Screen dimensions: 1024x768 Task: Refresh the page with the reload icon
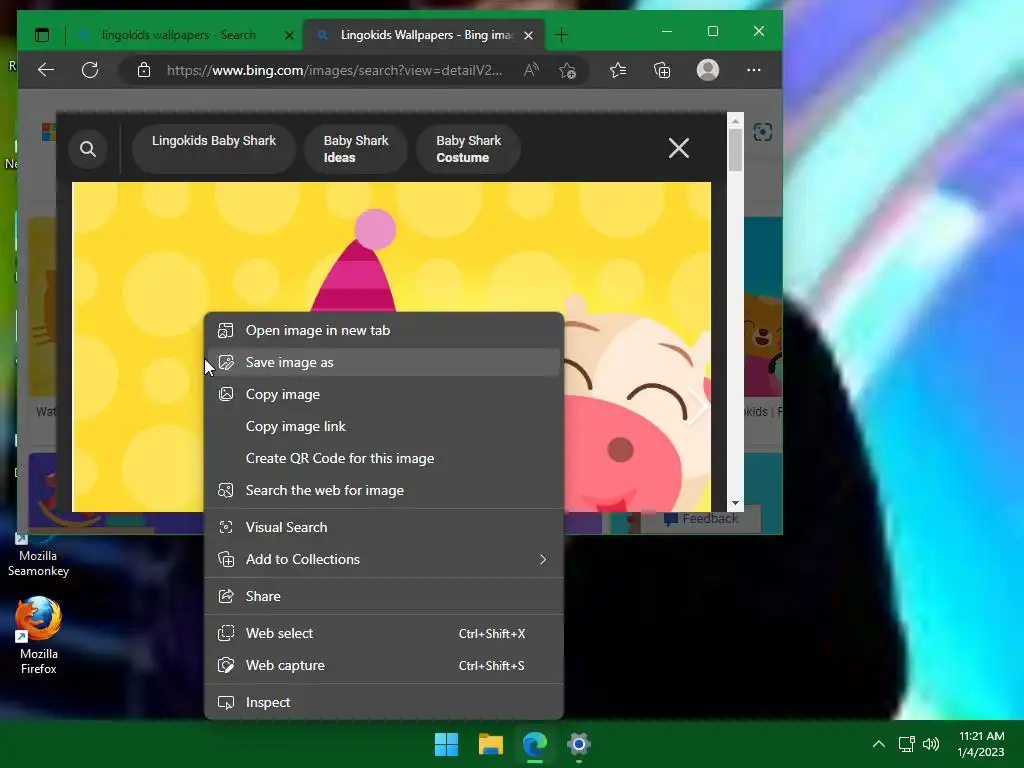tap(90, 70)
